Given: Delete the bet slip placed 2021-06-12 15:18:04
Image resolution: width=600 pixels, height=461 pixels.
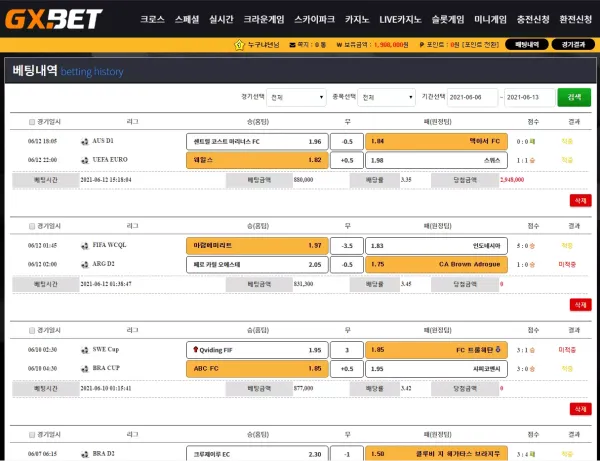Looking at the screenshot, I should [580, 200].
